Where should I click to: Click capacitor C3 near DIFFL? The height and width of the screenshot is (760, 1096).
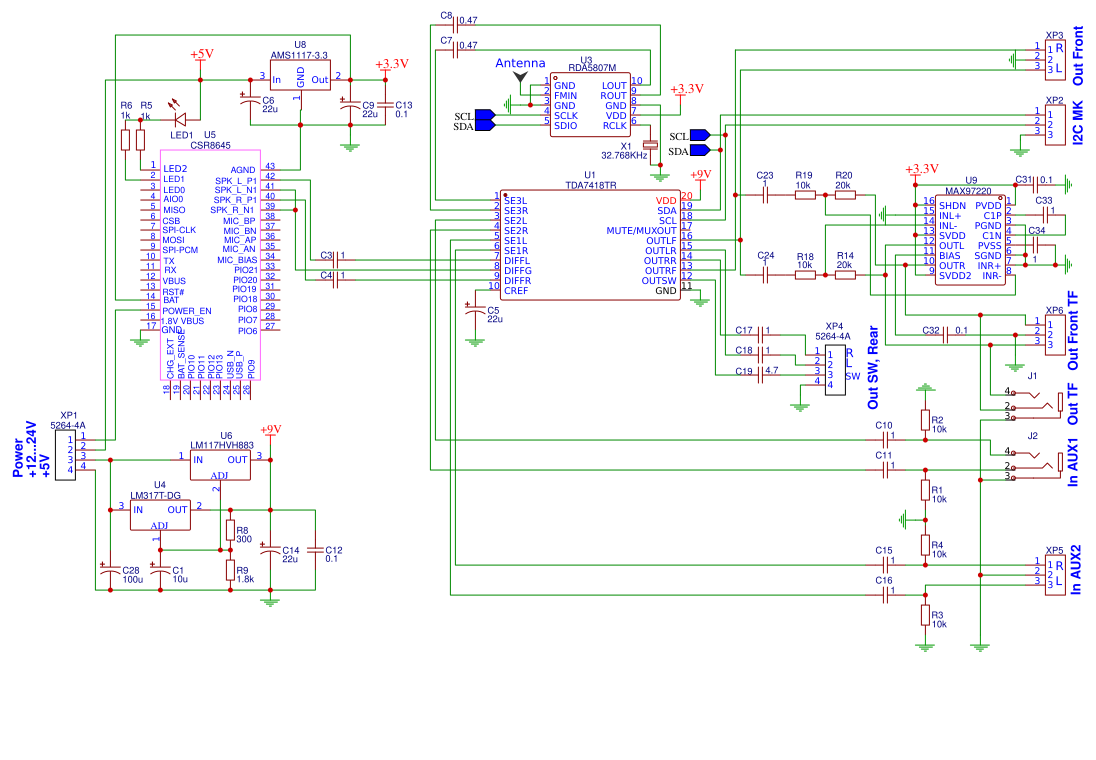pyautogui.click(x=338, y=260)
